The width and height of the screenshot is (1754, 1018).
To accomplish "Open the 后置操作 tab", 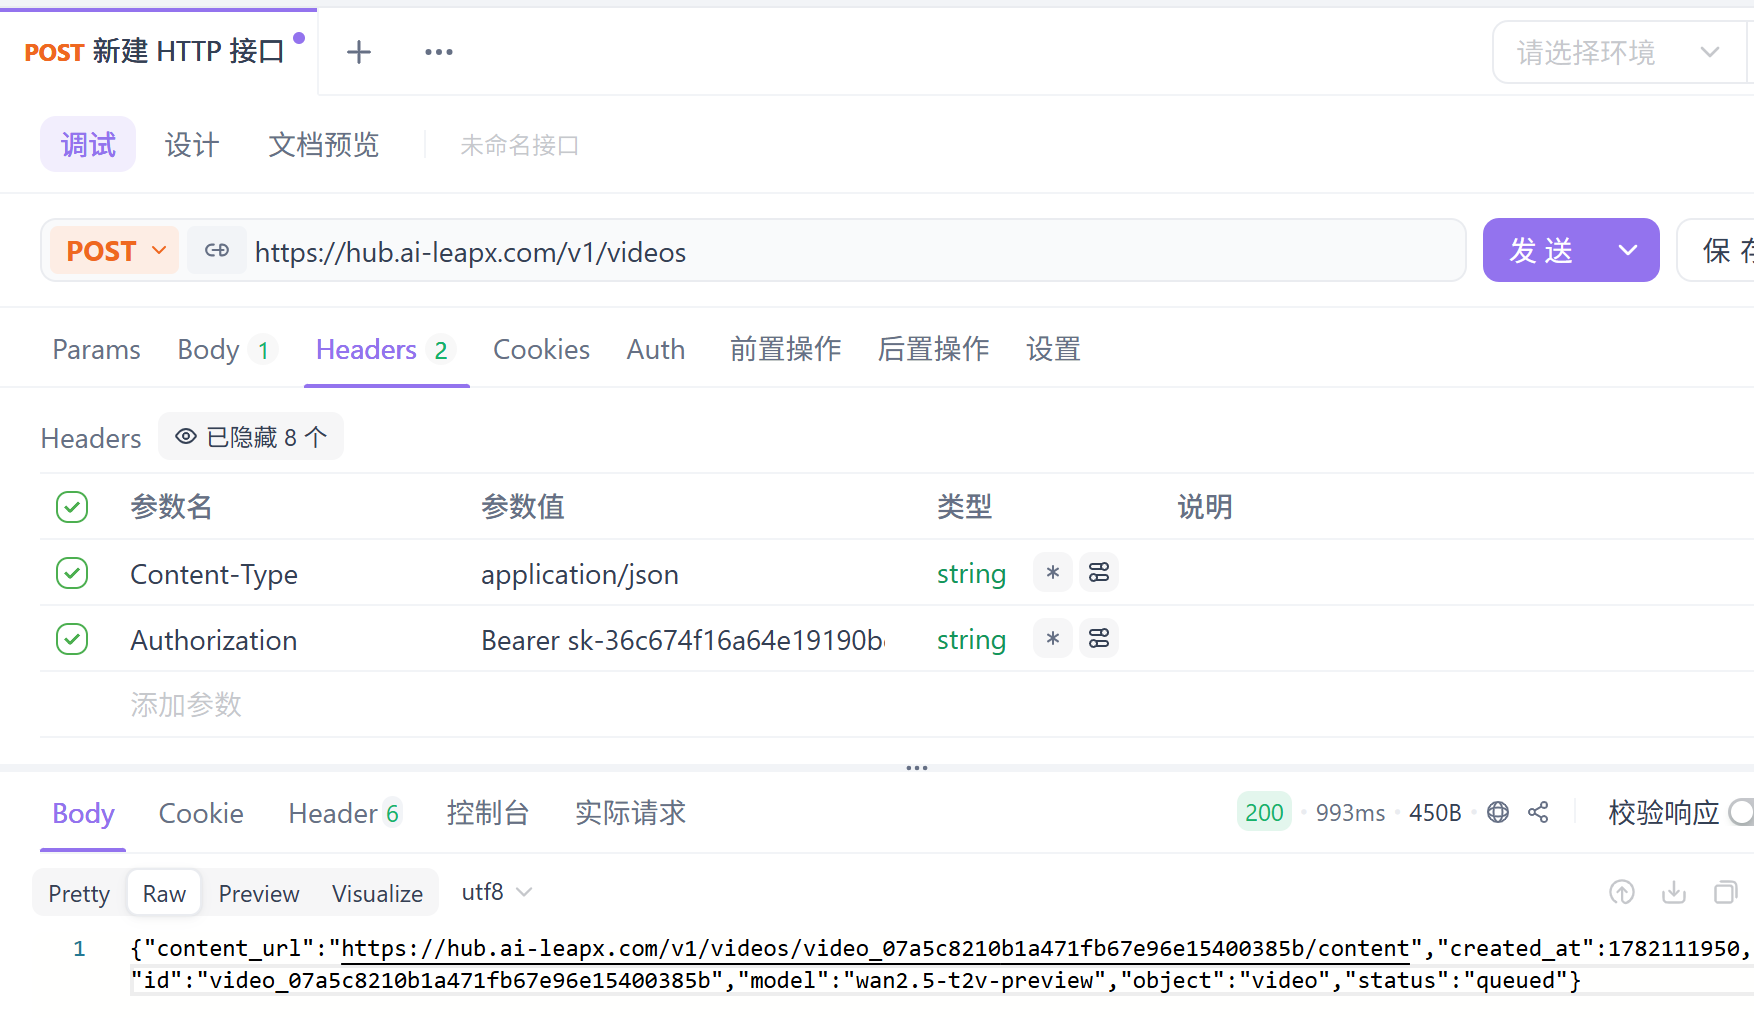I will pyautogui.click(x=934, y=349).
